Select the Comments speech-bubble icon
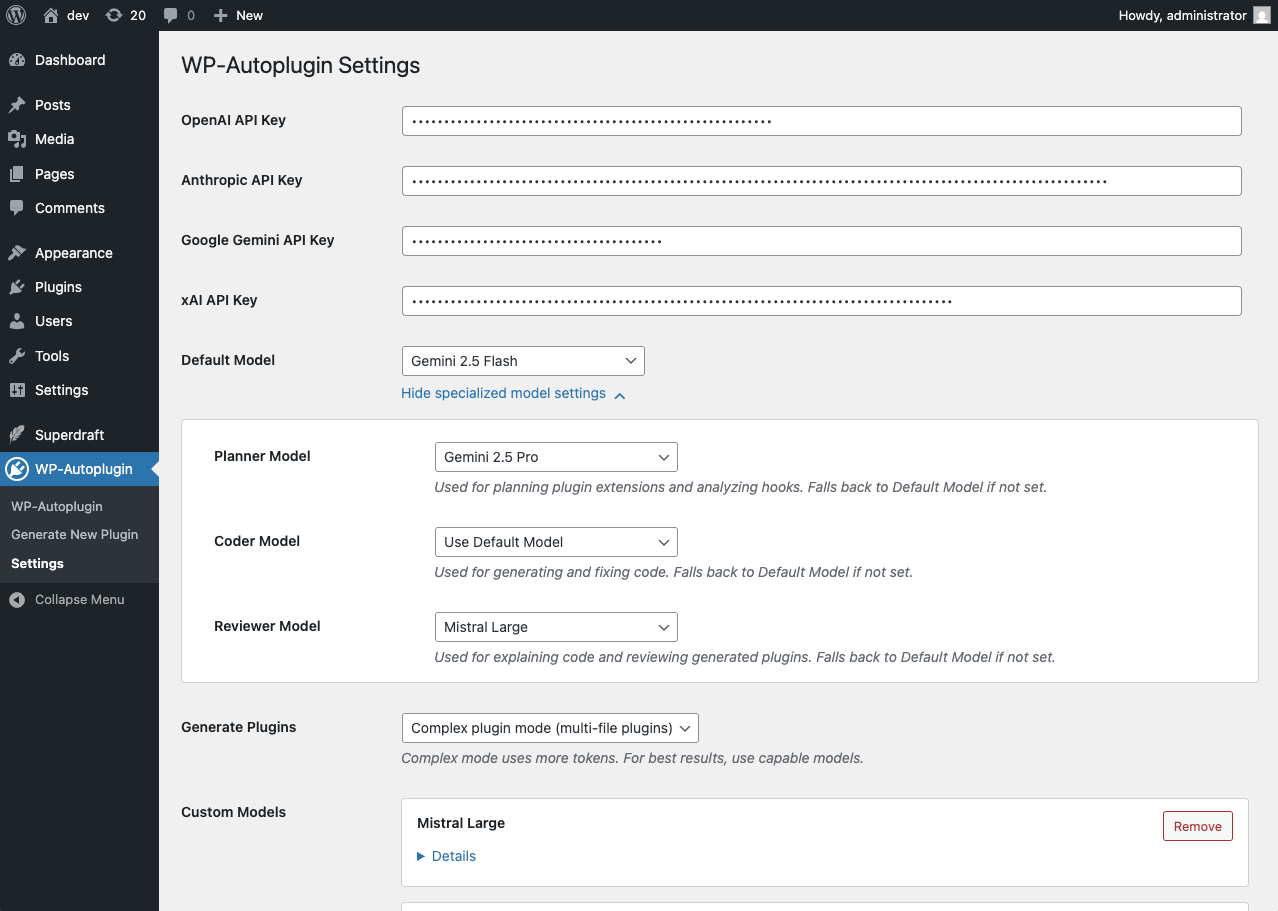The width and height of the screenshot is (1278, 911). [x=20, y=208]
